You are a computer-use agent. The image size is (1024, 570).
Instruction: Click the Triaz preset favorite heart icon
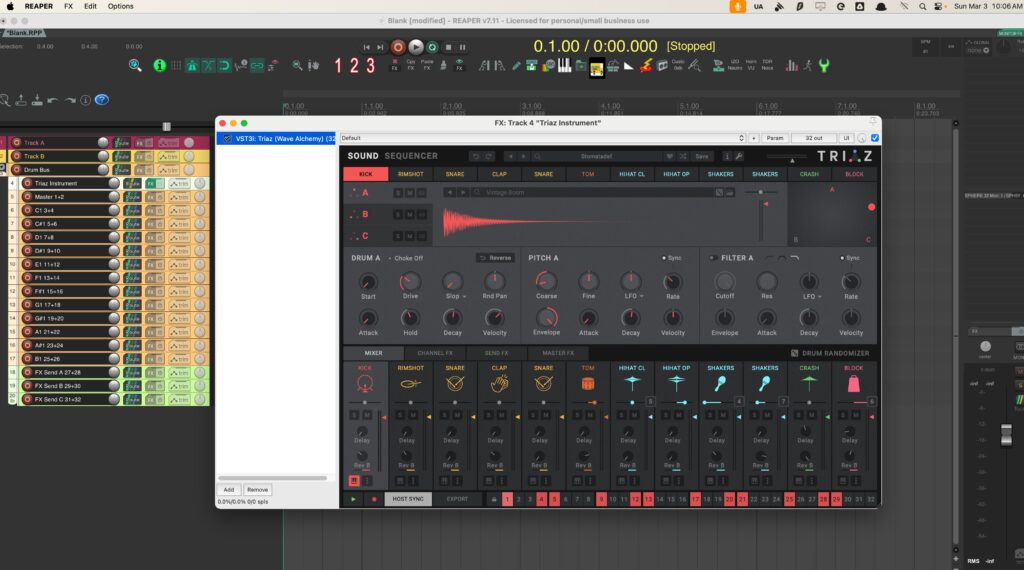click(x=669, y=157)
